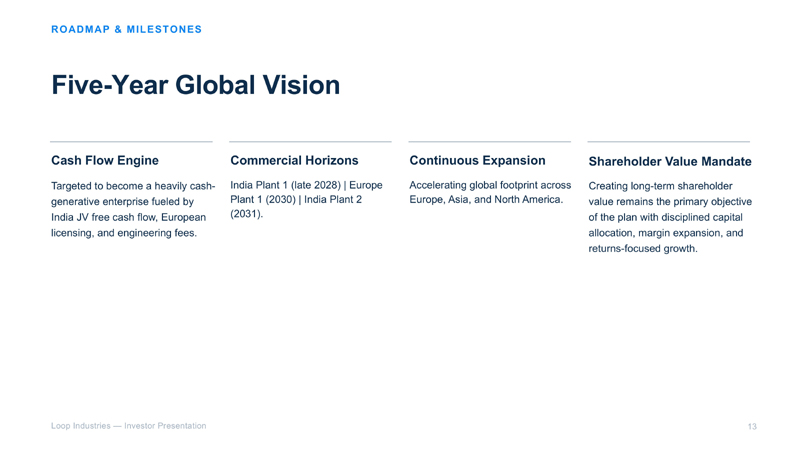
Task: Select the Five-Year Global Vision title
Action: [195, 85]
